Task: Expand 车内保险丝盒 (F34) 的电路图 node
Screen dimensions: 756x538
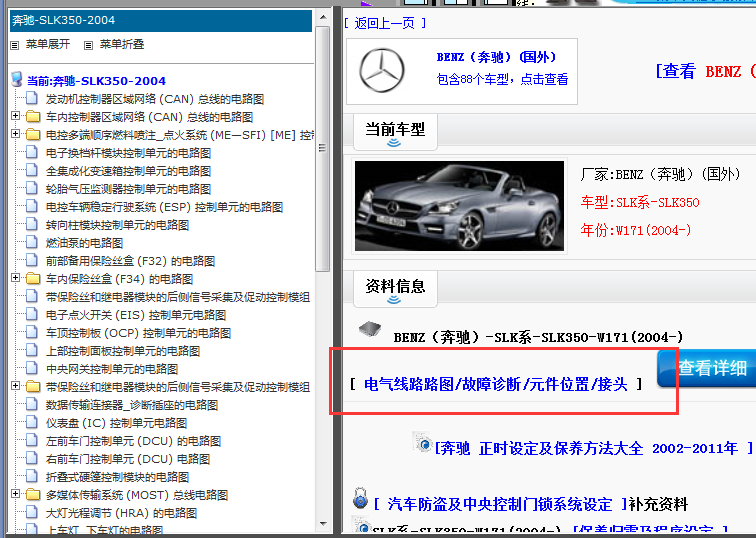Action: (15, 278)
